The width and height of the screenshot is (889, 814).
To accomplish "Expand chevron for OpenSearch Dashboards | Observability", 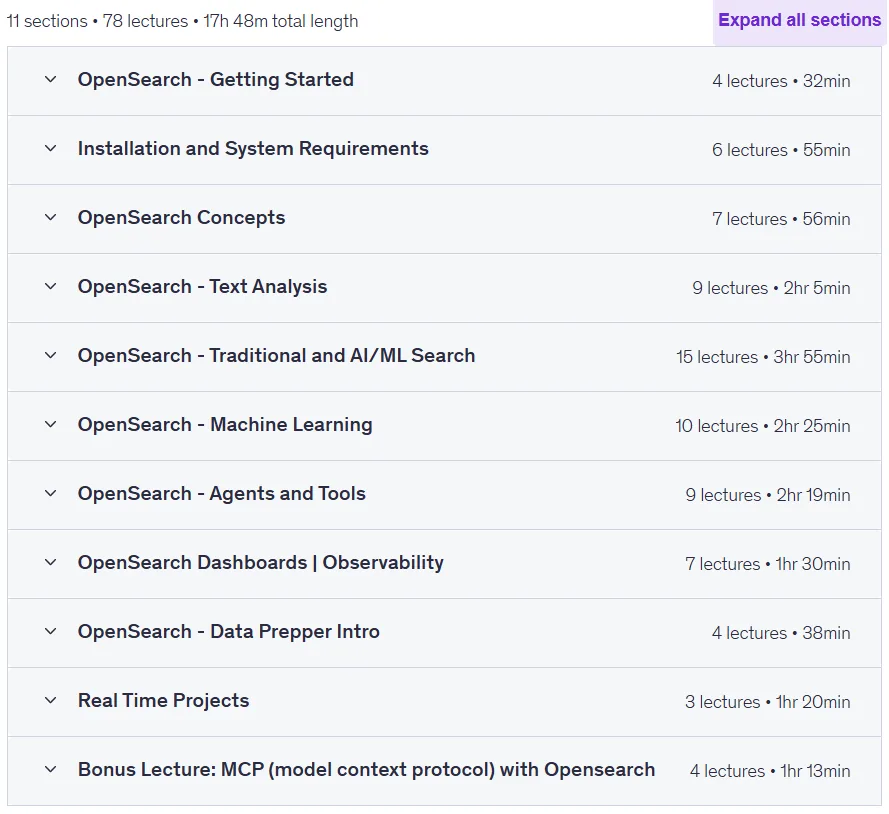I will 50,562.
